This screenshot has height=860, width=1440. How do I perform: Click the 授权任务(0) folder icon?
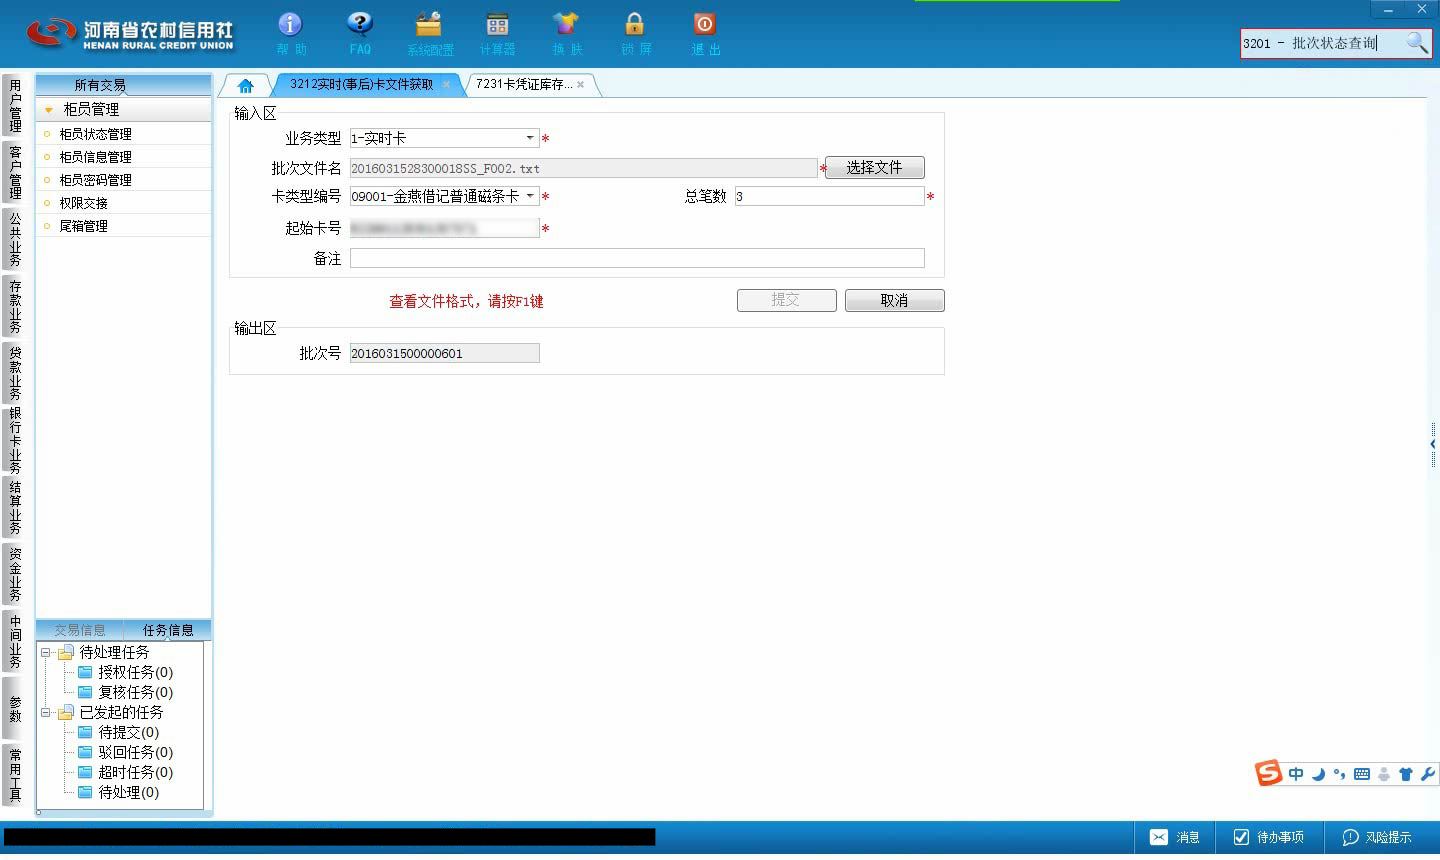point(85,672)
